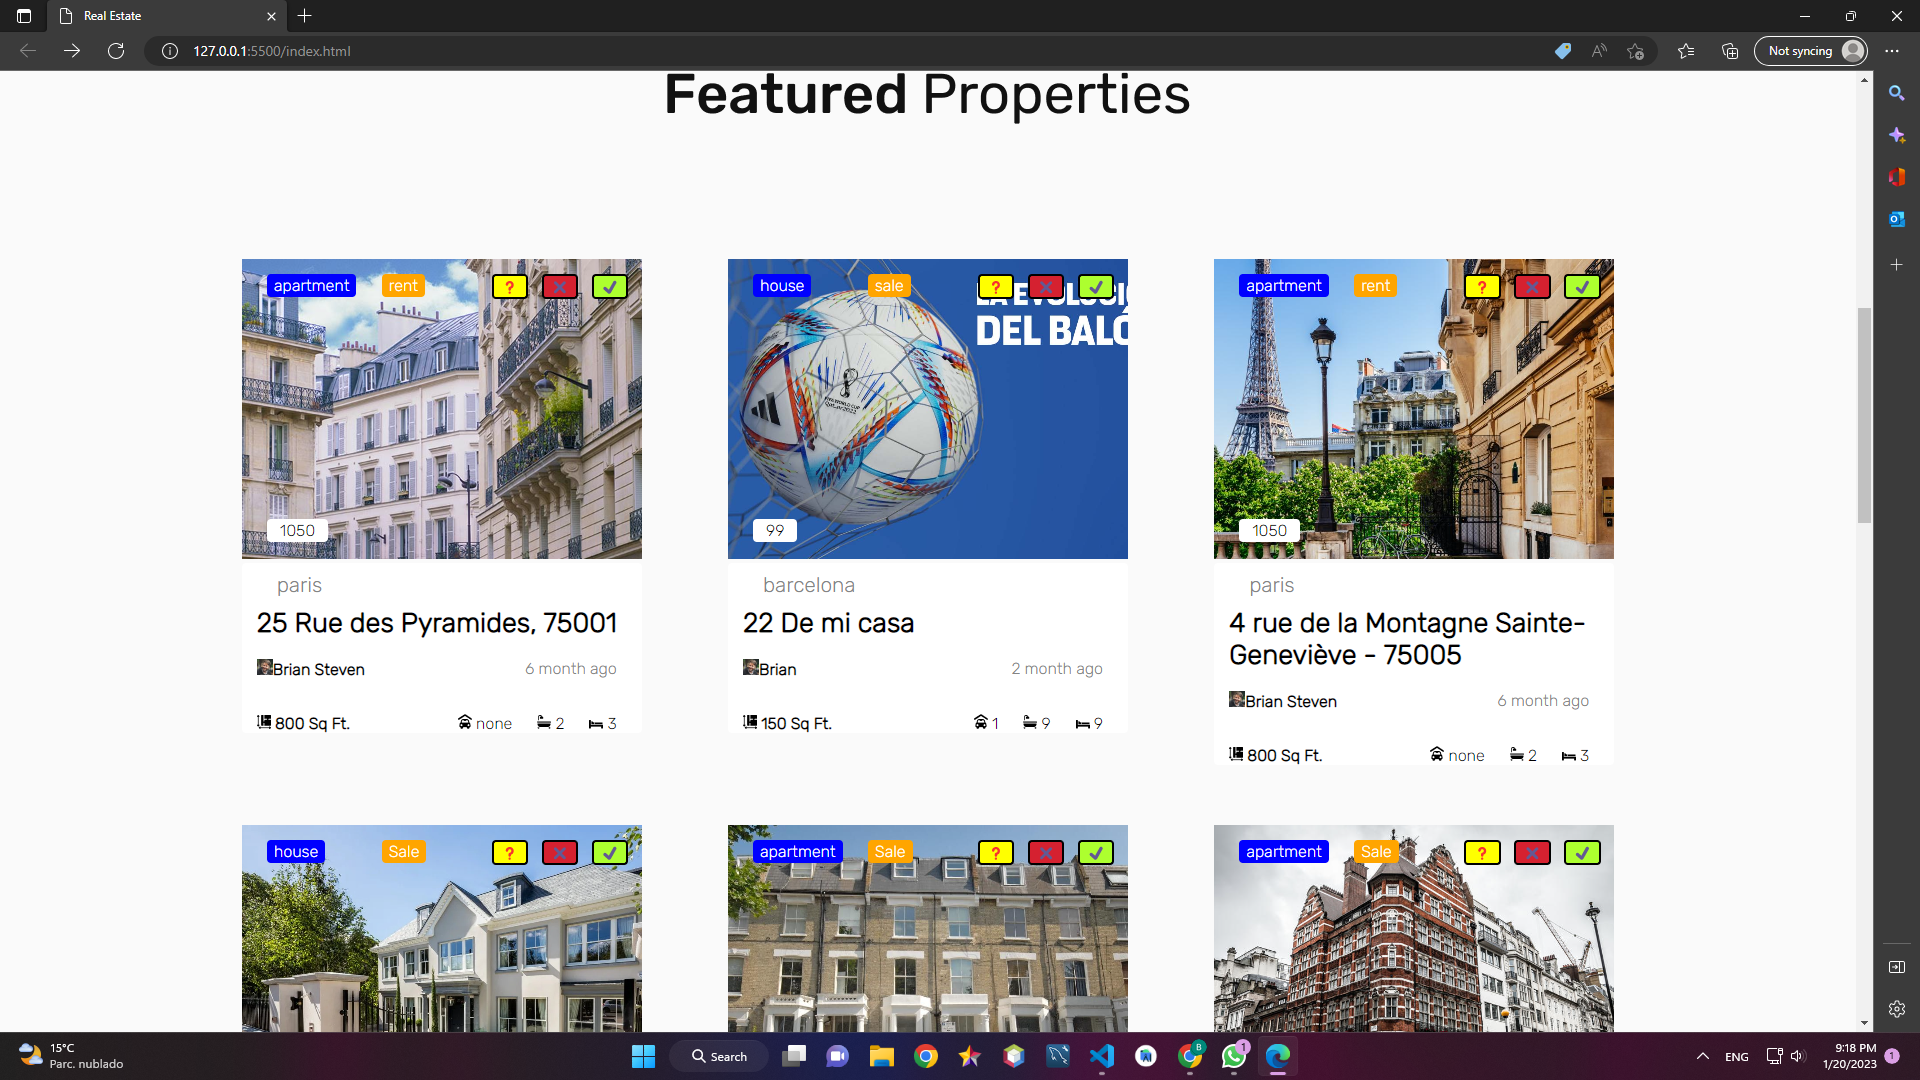
Task: Open Visual Studio Code from taskbar
Action: (1102, 1056)
